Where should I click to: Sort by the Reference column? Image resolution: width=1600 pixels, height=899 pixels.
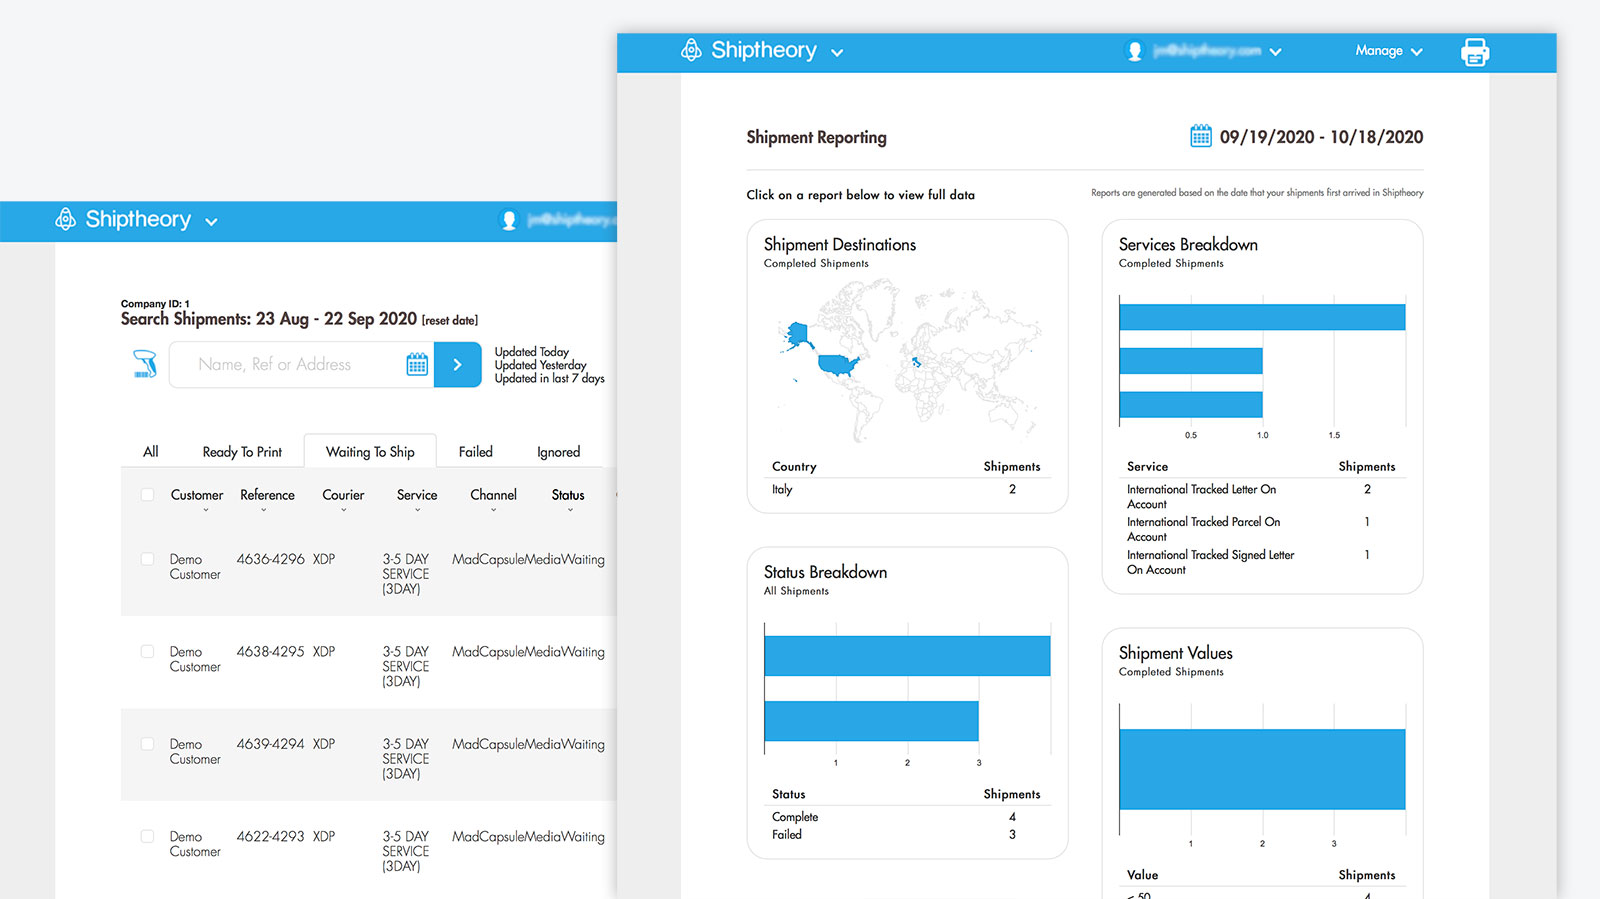point(267,495)
